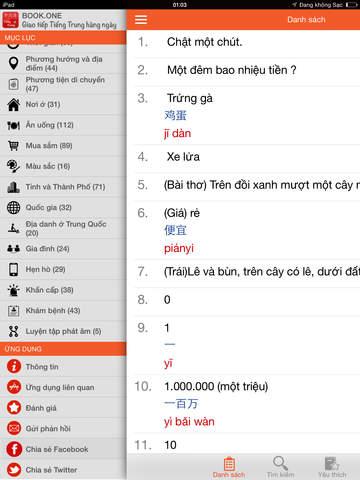The width and height of the screenshot is (360, 480).
Task: Open category Khám bệnh (43)
Action: click(63, 311)
